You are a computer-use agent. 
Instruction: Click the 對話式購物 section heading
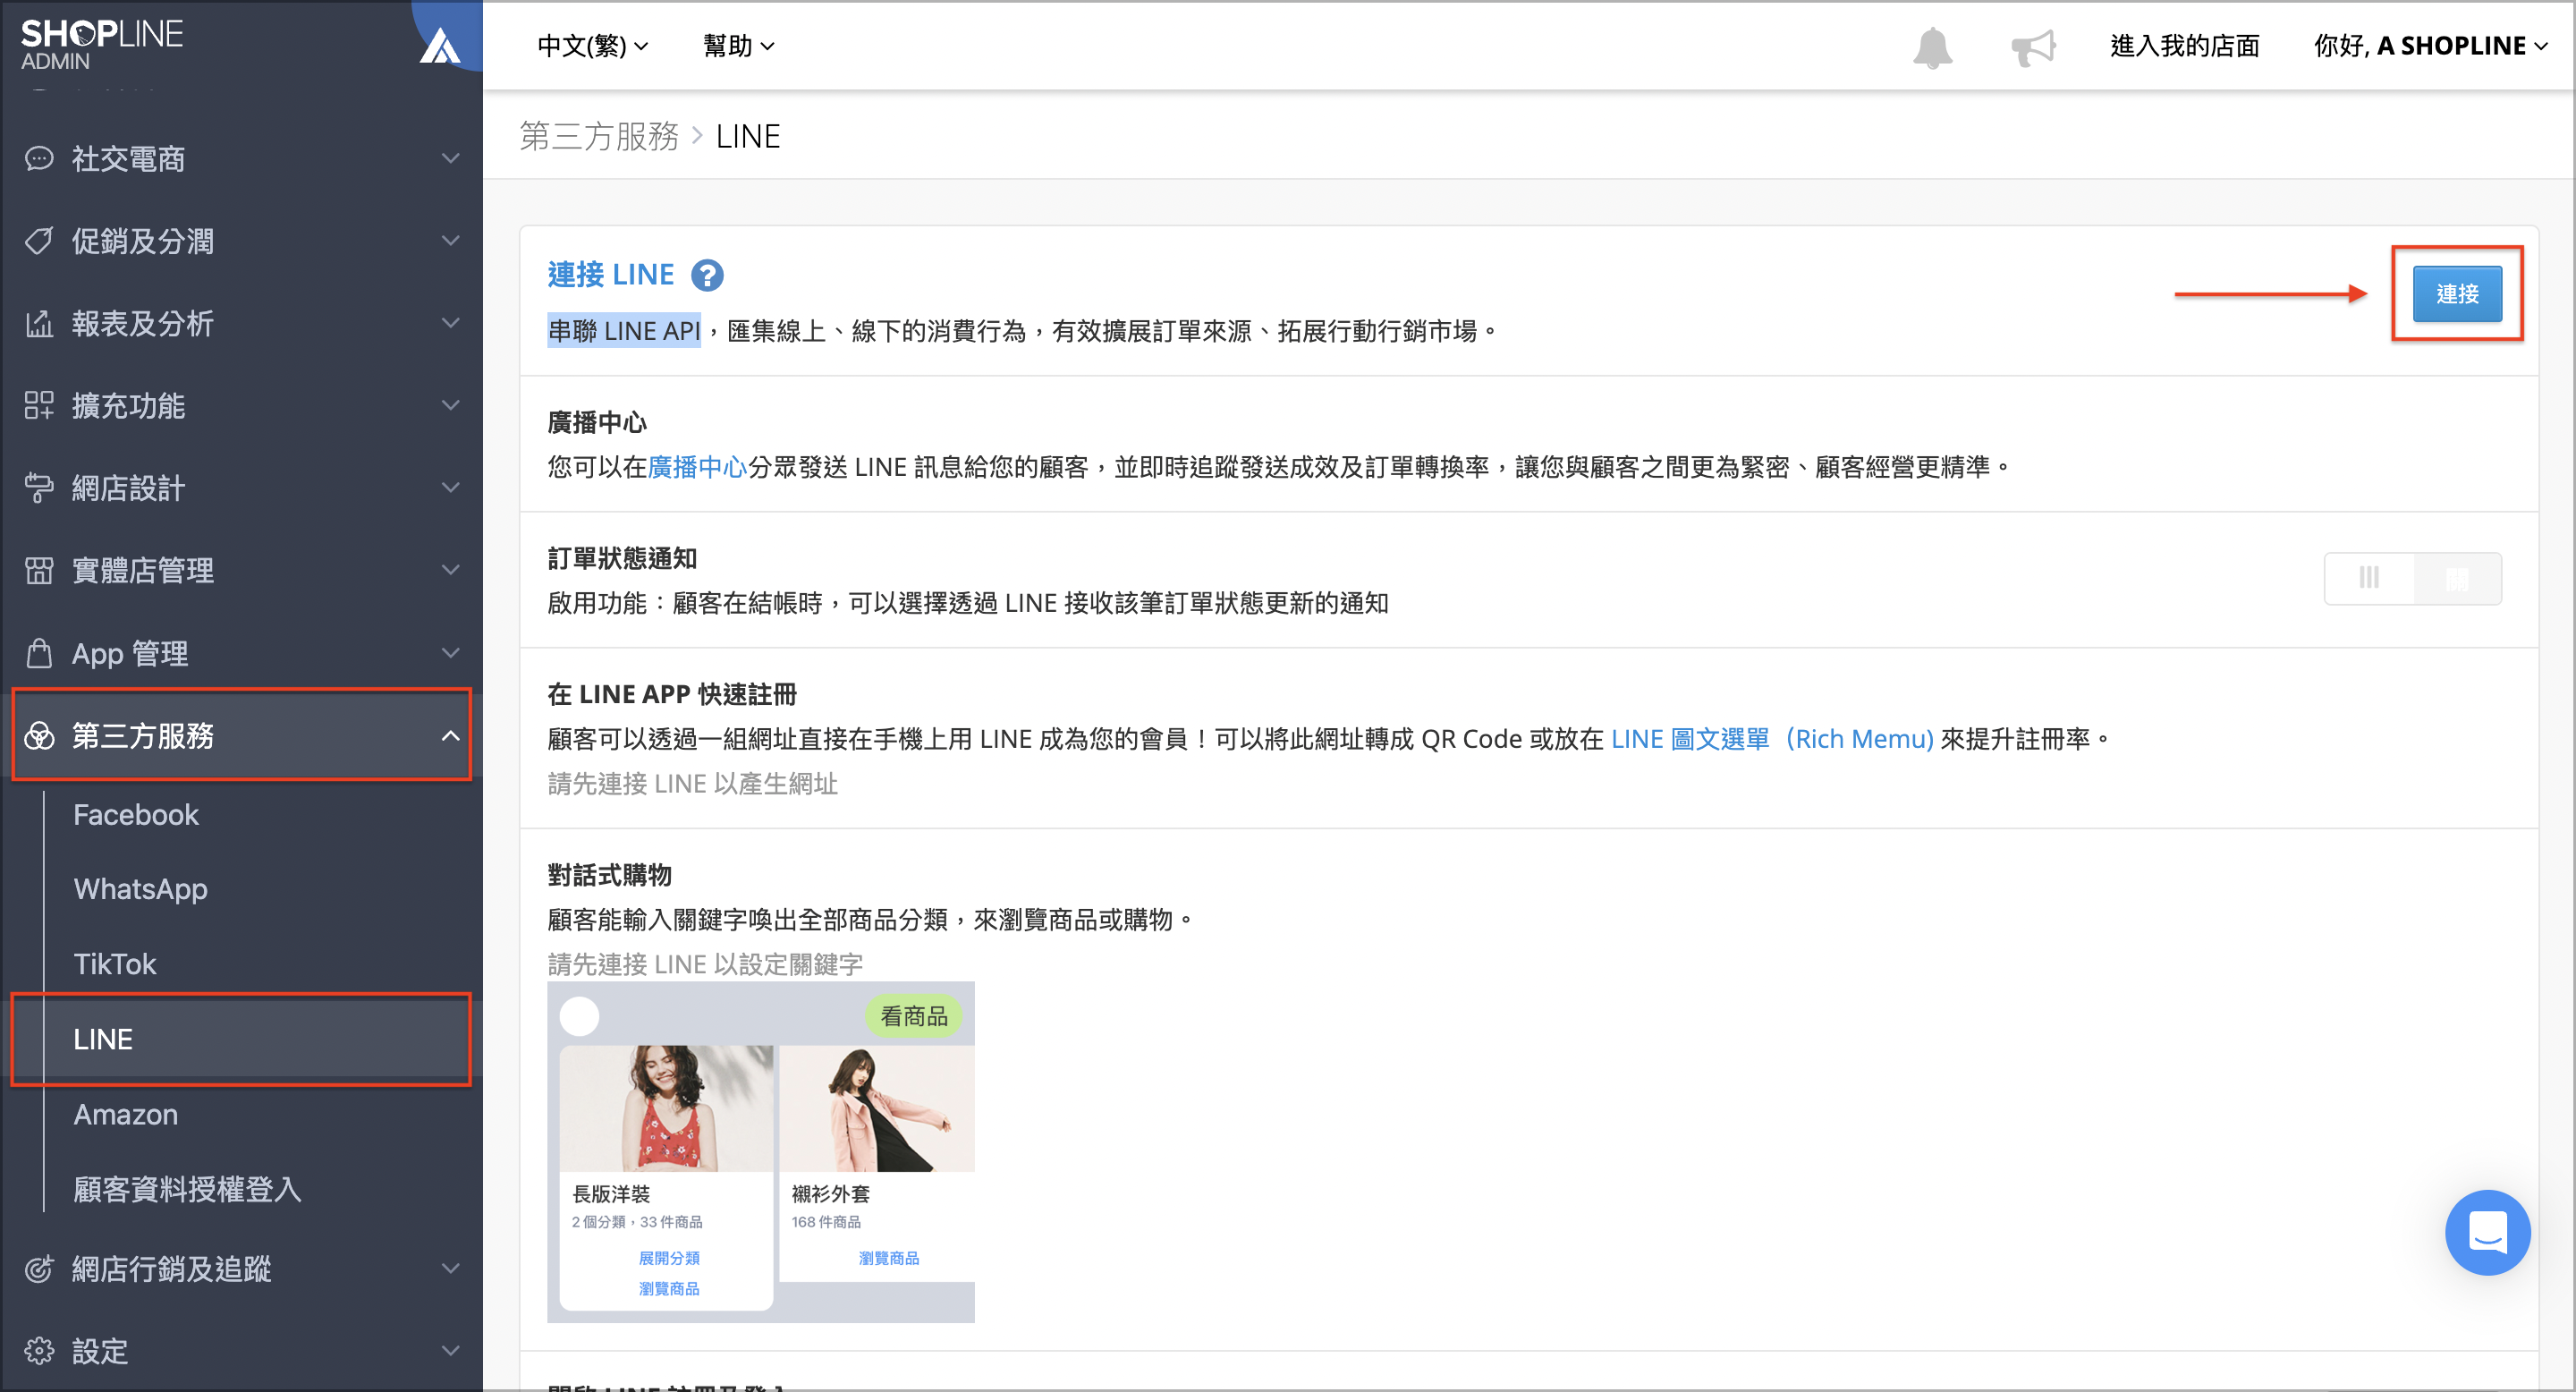coord(610,875)
